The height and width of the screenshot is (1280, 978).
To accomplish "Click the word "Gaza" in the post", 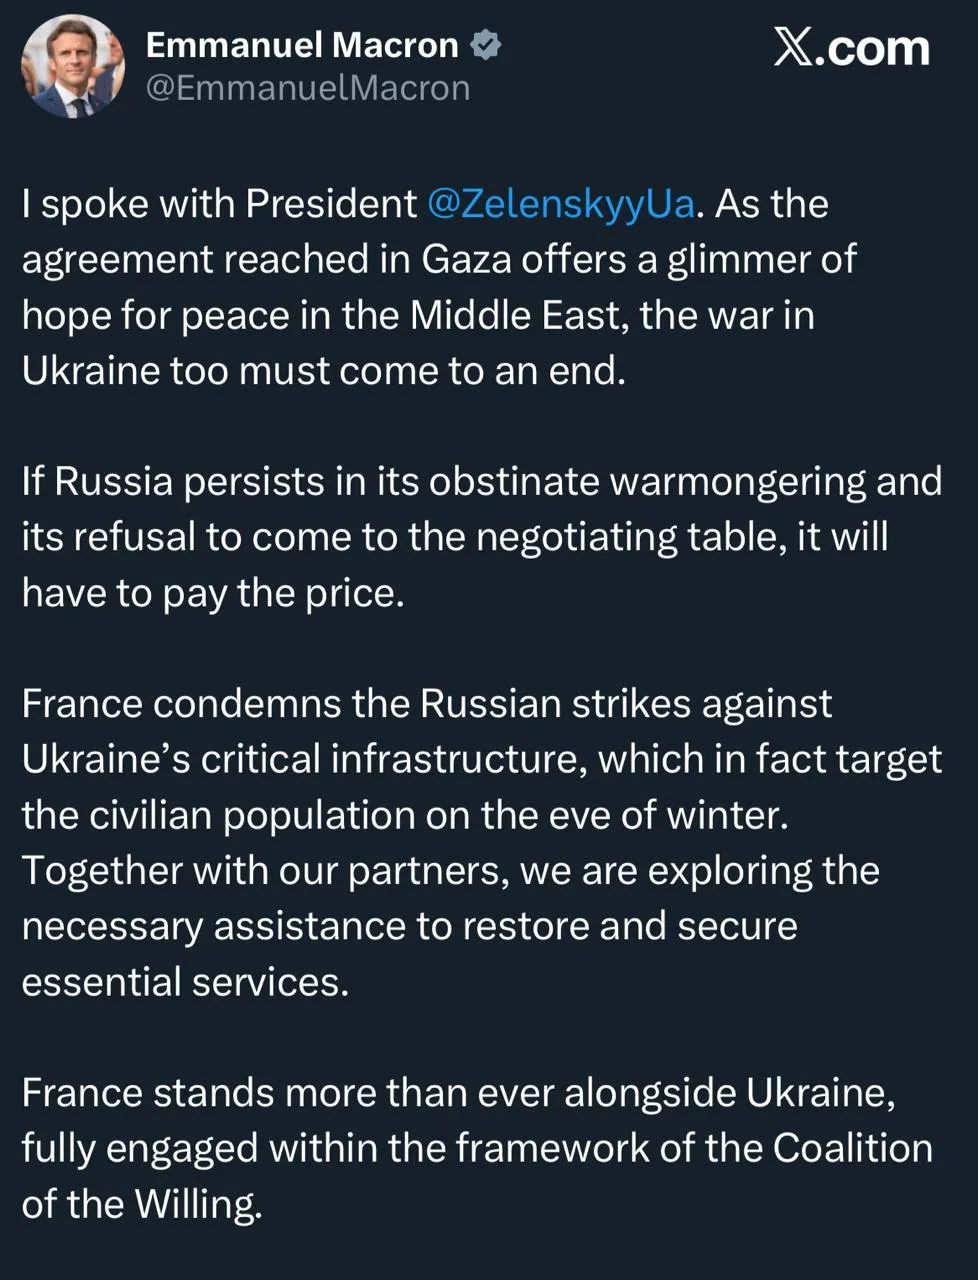I will [464, 260].
